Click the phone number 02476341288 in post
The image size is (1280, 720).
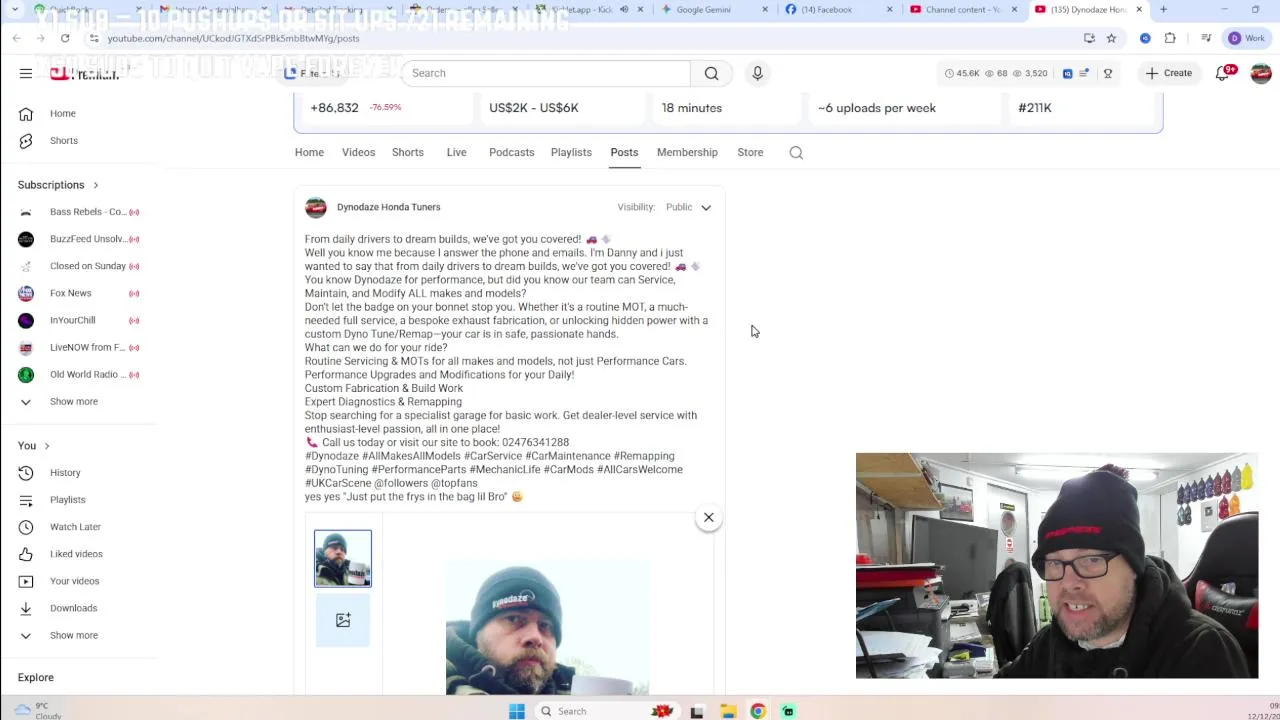click(535, 442)
